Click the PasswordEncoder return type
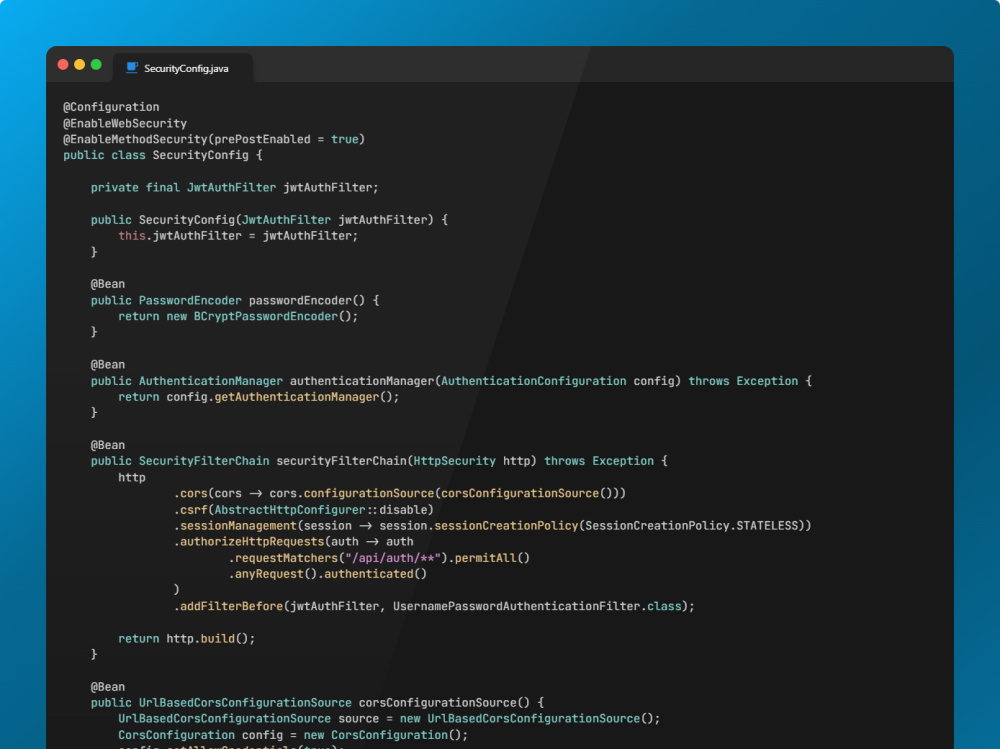The width and height of the screenshot is (1000, 749). coord(190,300)
